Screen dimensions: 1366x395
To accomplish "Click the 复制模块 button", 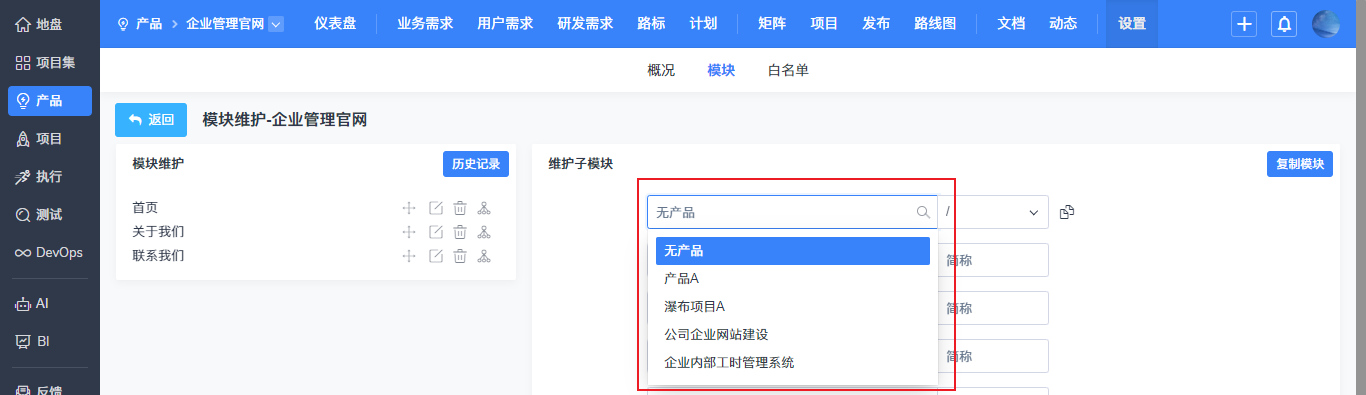I will (1300, 164).
